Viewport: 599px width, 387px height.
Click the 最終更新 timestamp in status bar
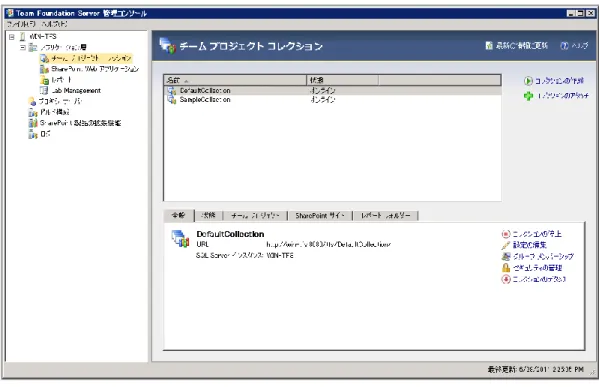tap(536, 369)
